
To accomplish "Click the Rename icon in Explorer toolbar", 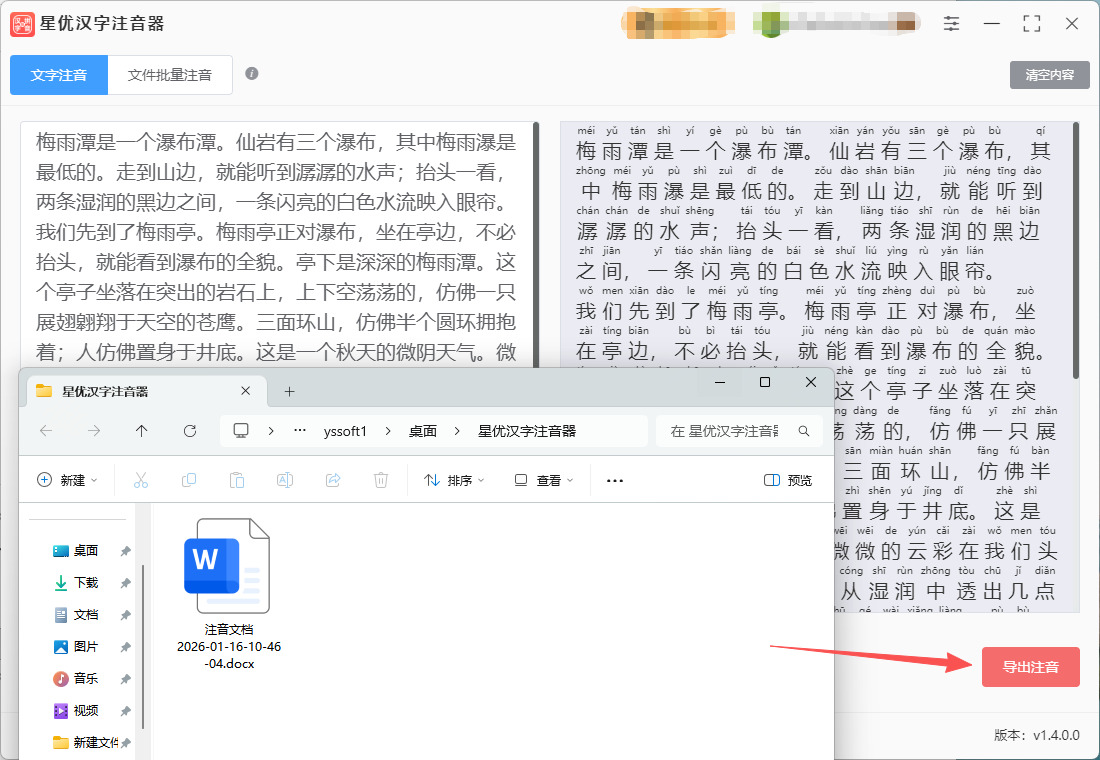I will pos(285,480).
